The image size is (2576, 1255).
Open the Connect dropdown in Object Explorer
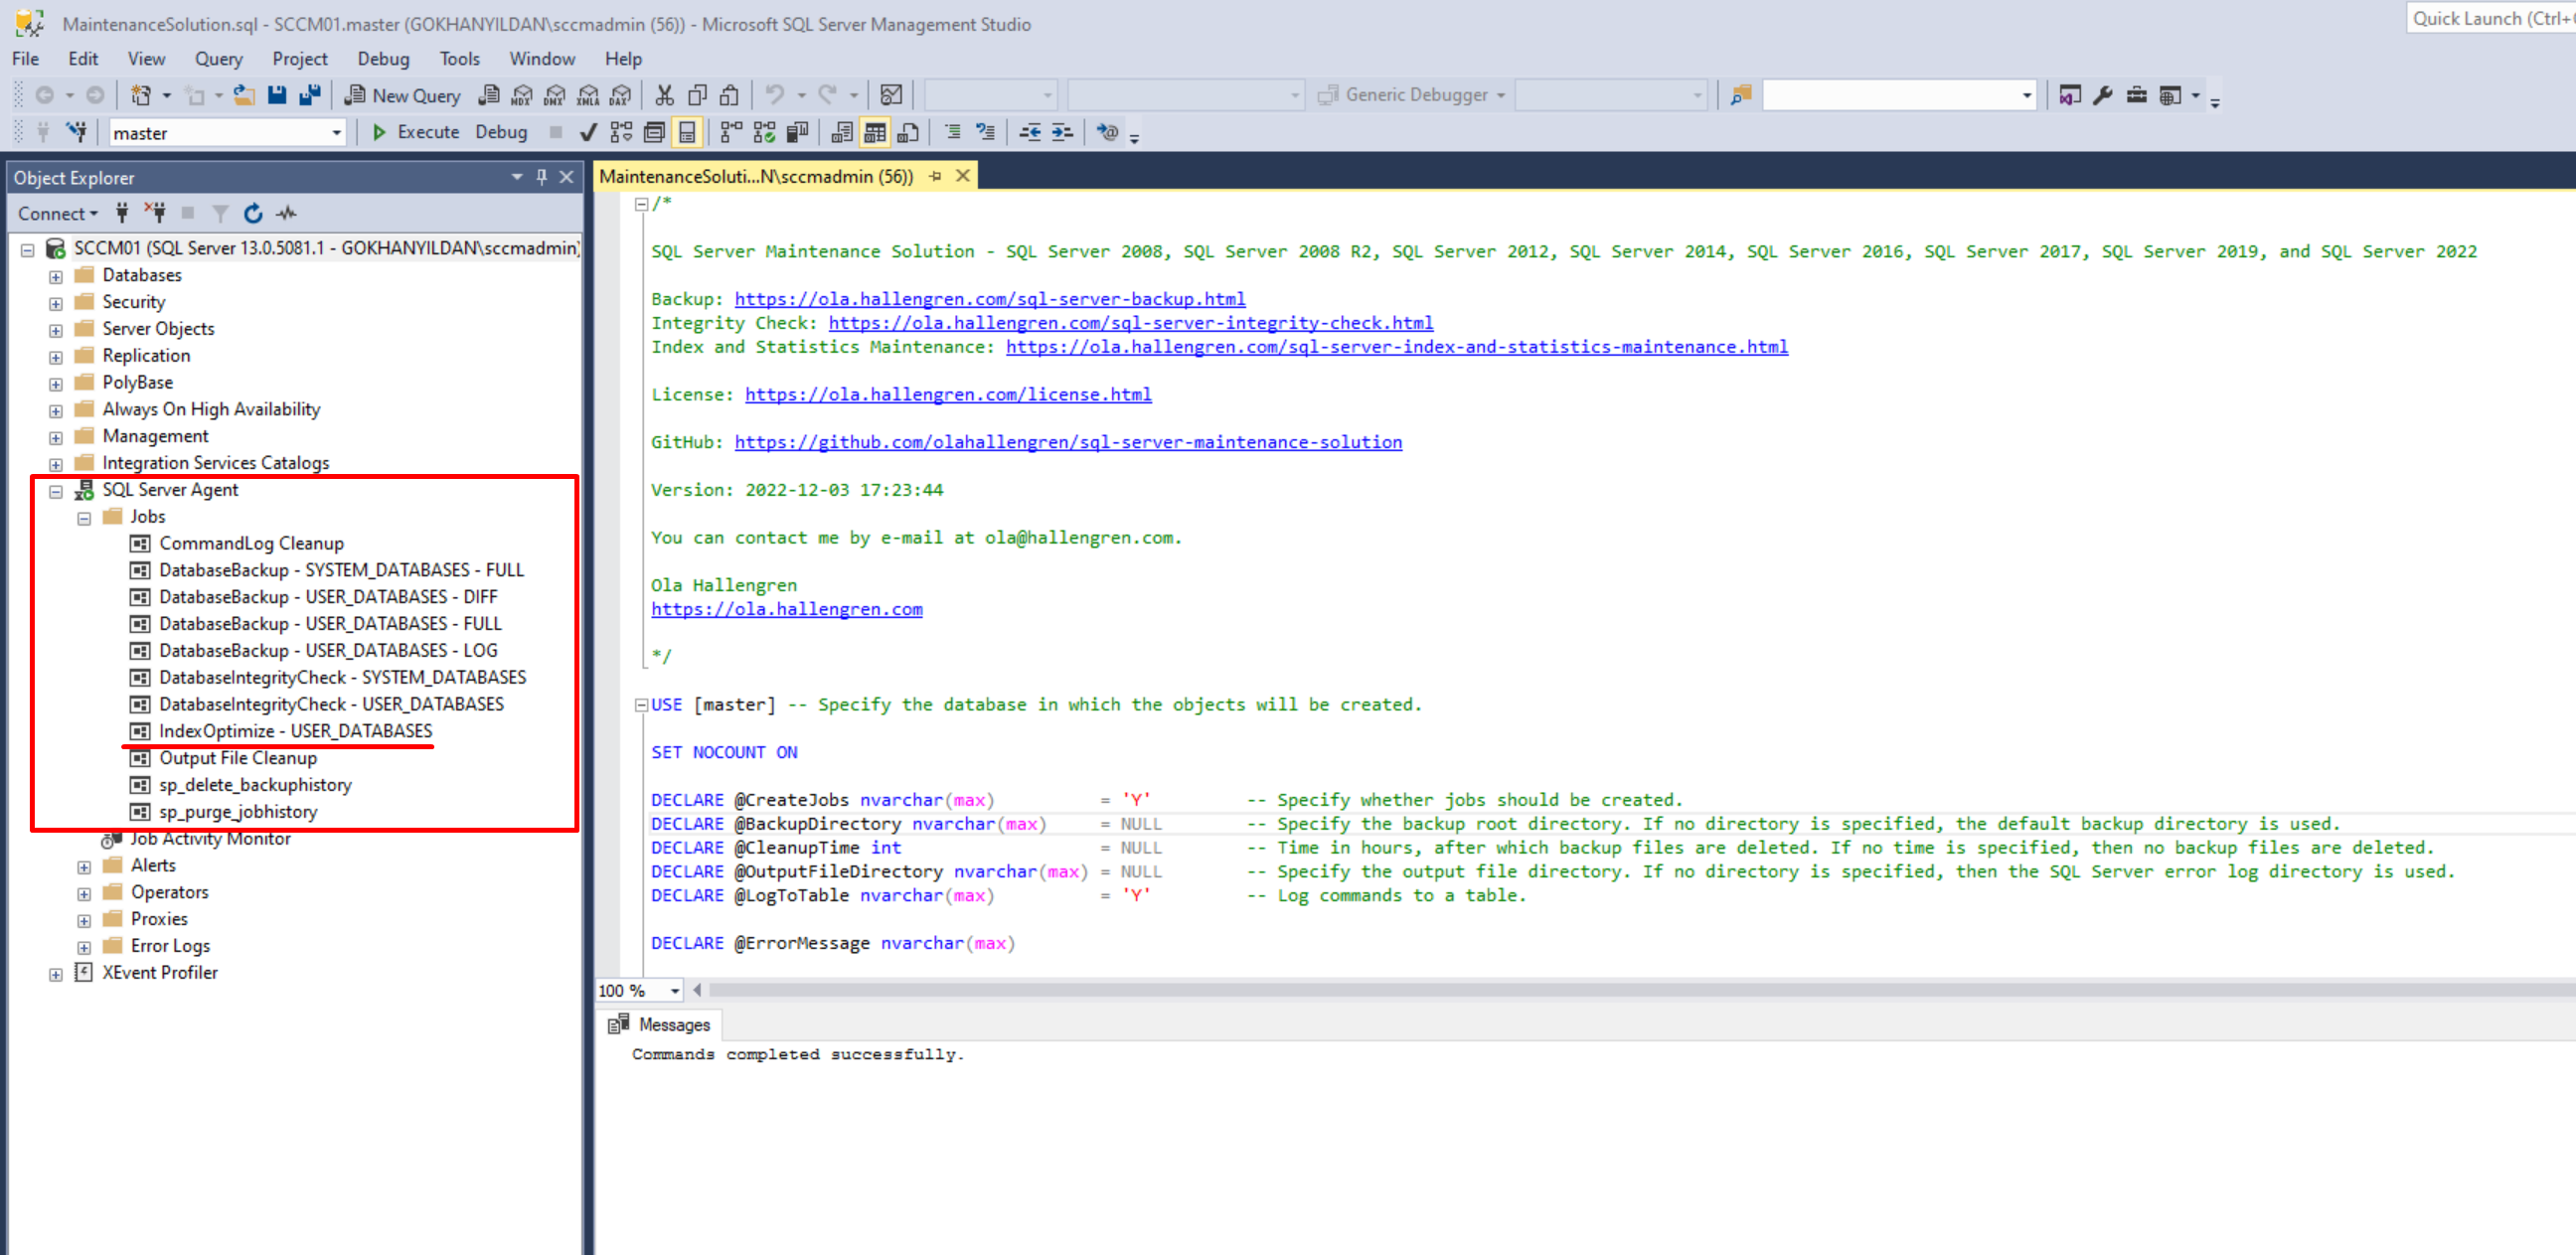click(x=58, y=213)
